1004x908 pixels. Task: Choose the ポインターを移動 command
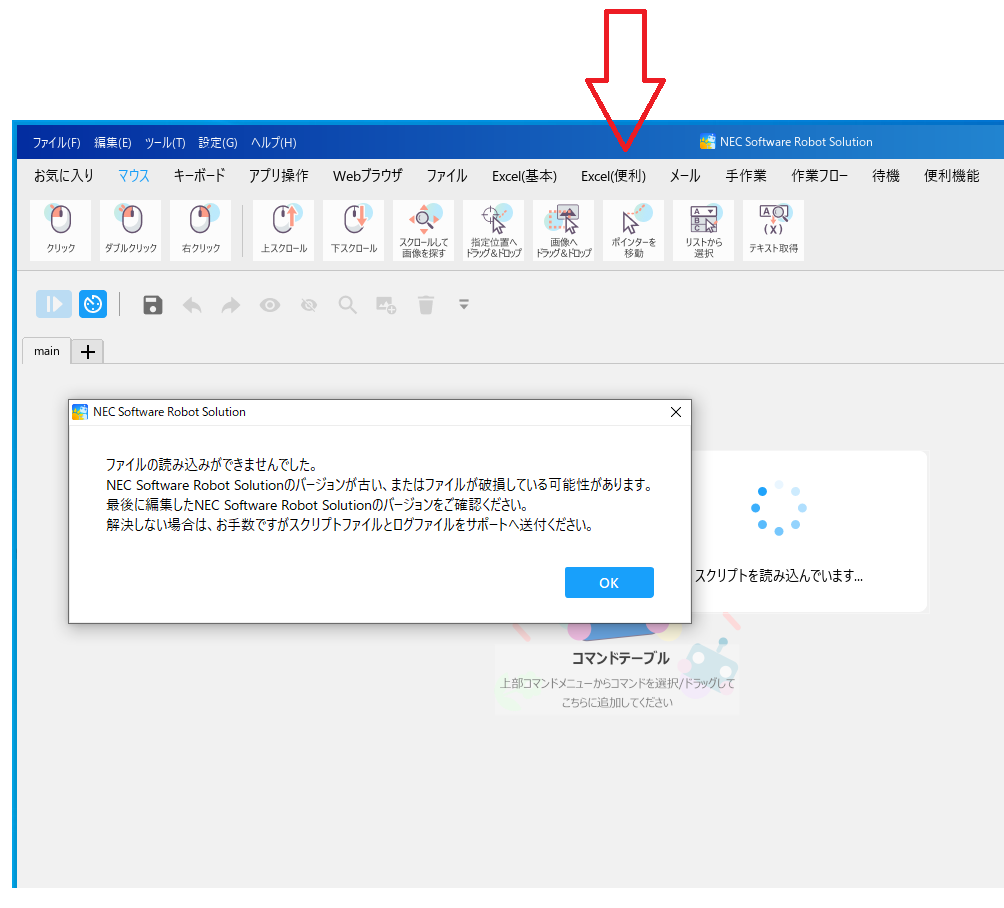click(x=633, y=230)
